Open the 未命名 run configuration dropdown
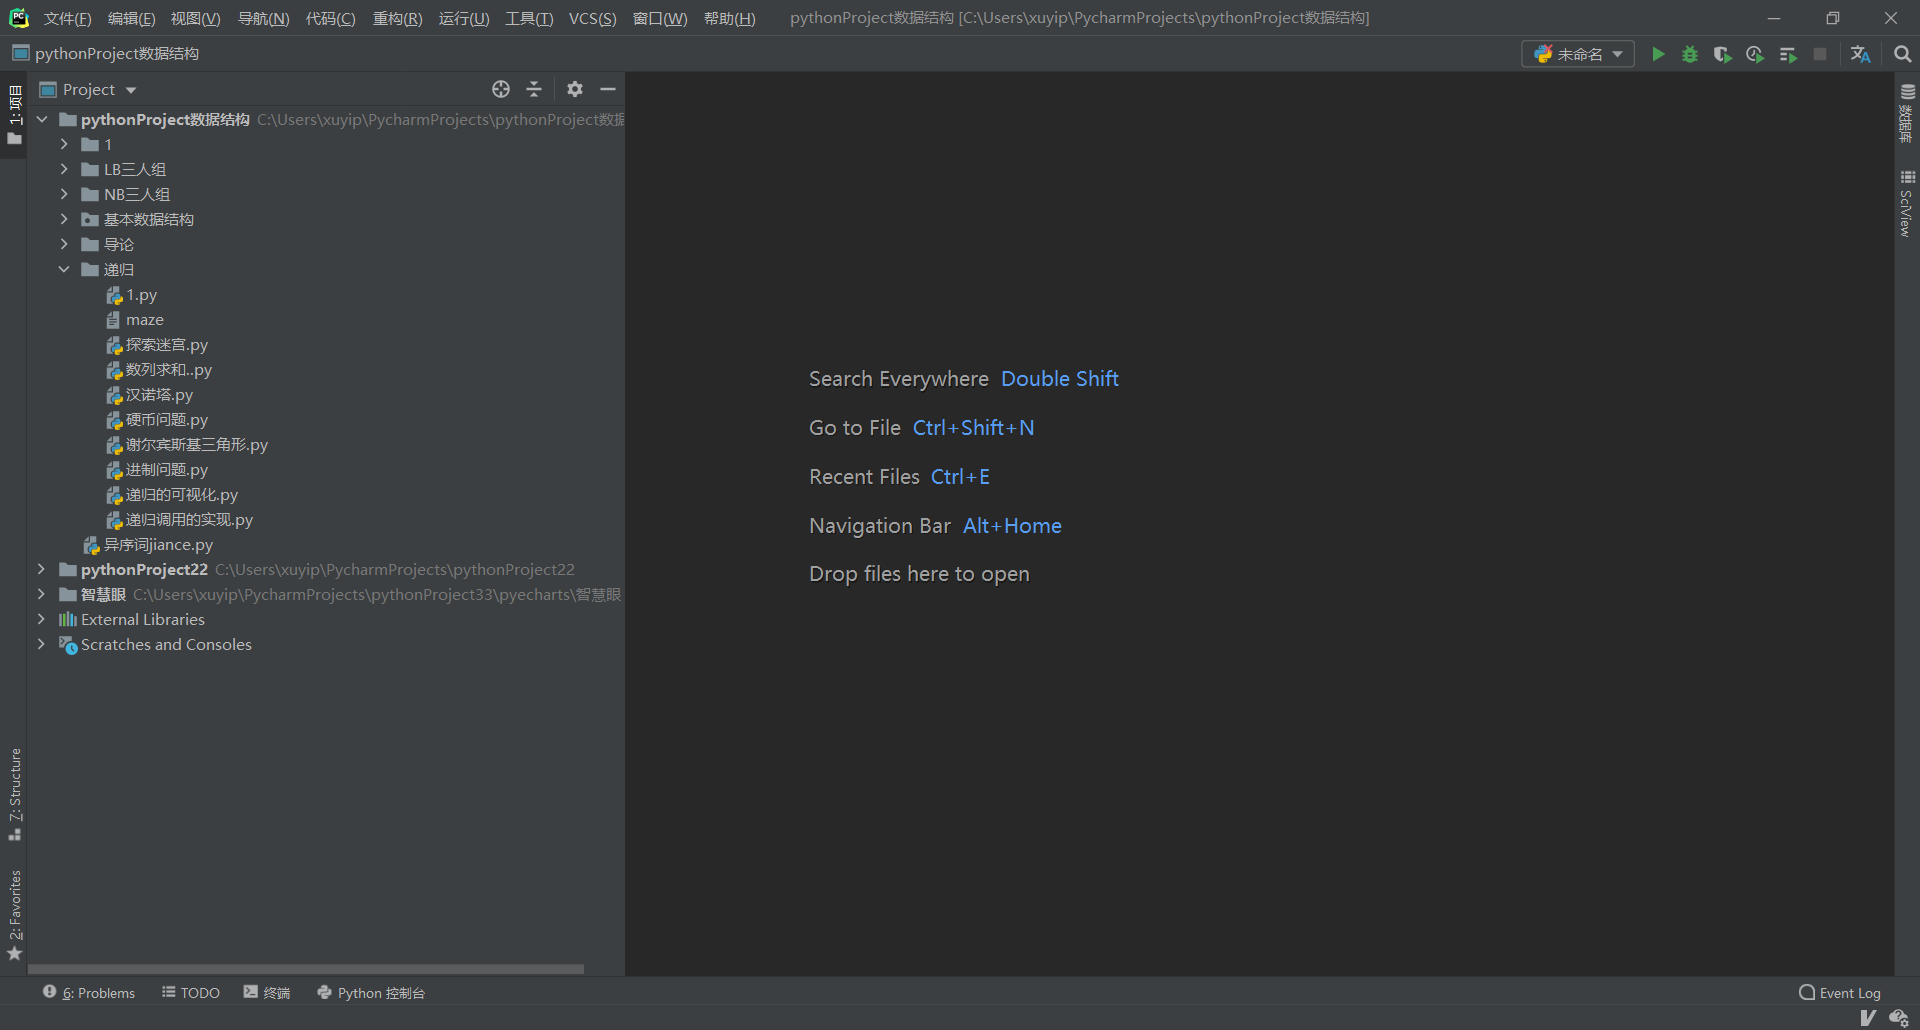Screen dimensions: 1920x1030 tap(1578, 54)
